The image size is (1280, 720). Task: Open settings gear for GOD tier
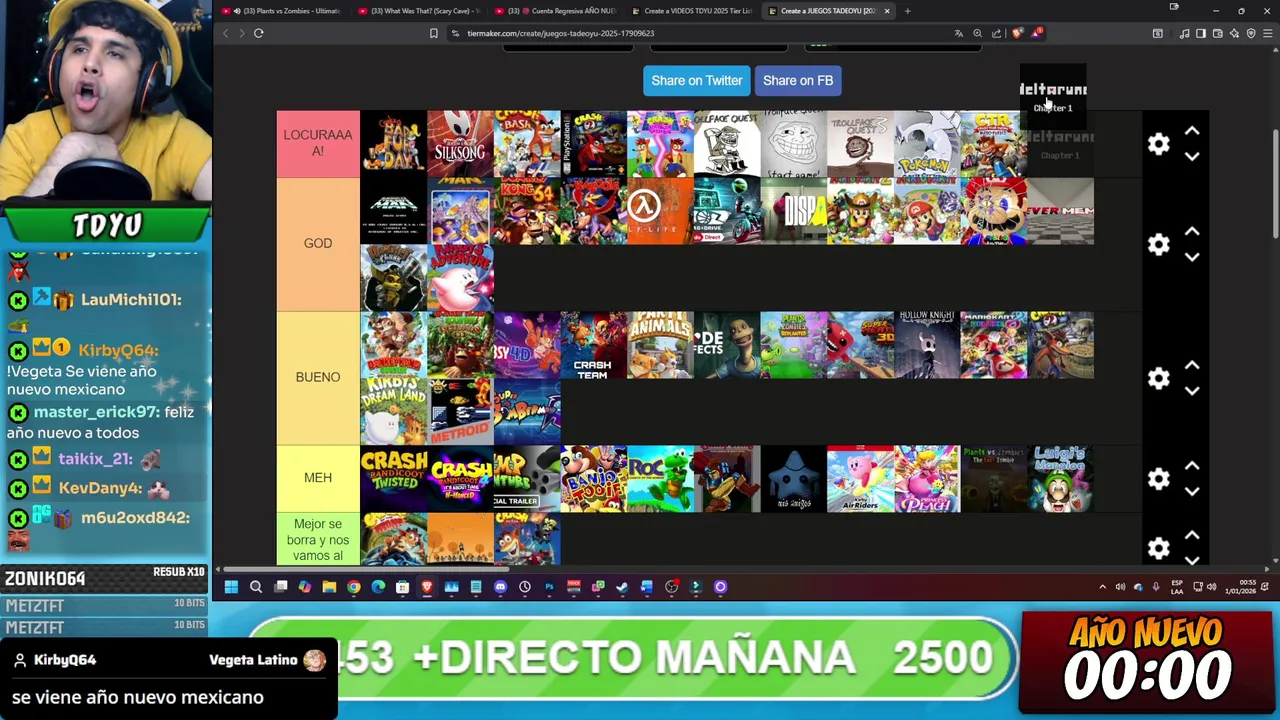coord(1158,244)
